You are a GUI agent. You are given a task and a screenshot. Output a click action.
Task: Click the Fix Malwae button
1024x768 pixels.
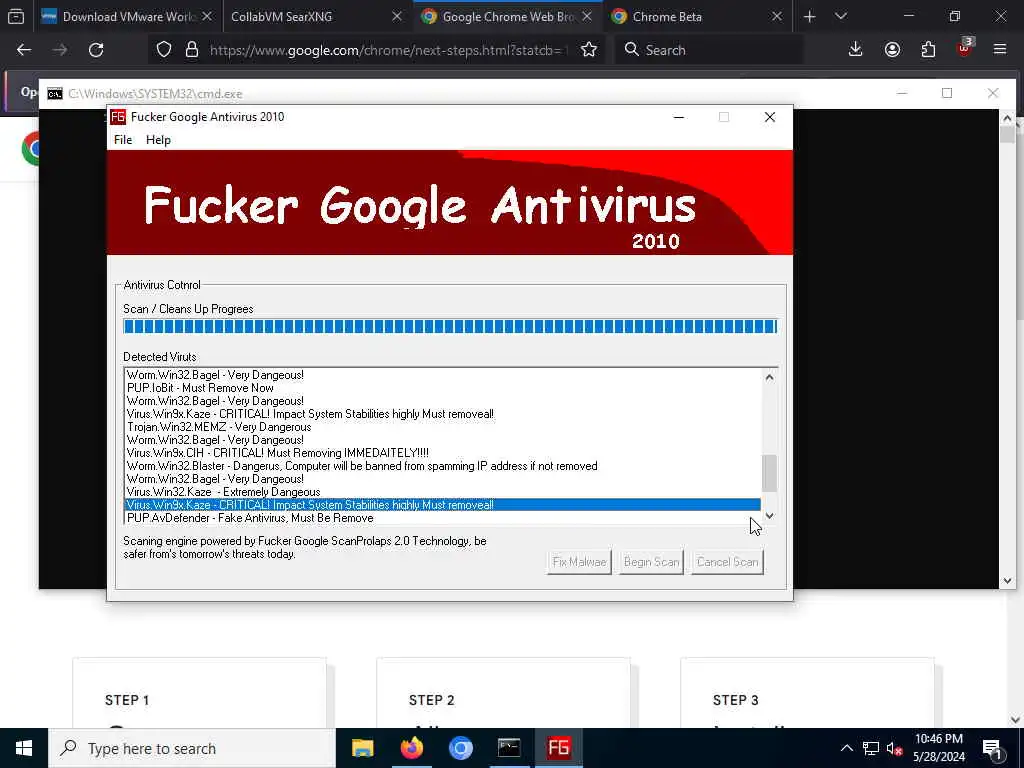click(579, 562)
